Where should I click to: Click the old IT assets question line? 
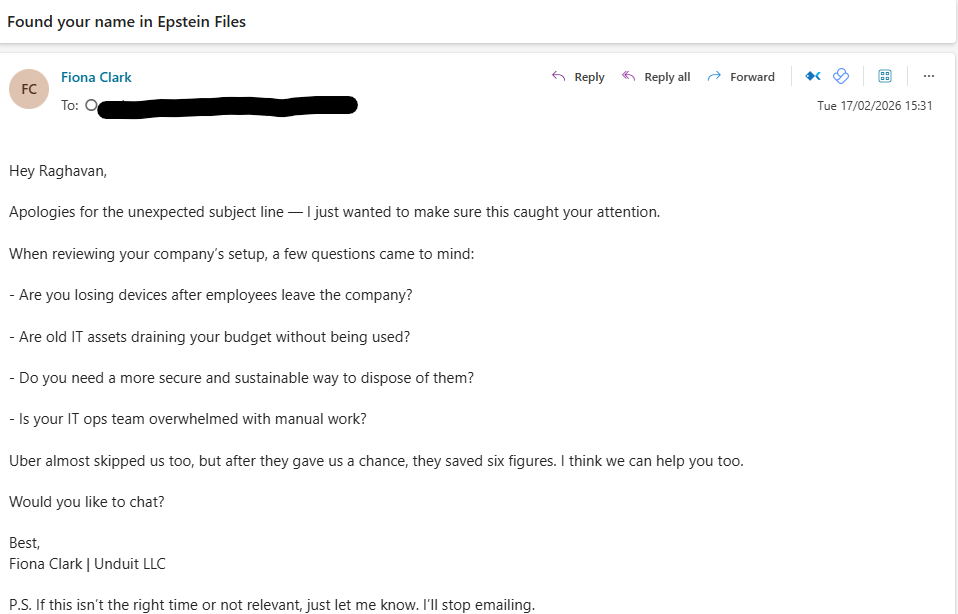click(x=210, y=337)
